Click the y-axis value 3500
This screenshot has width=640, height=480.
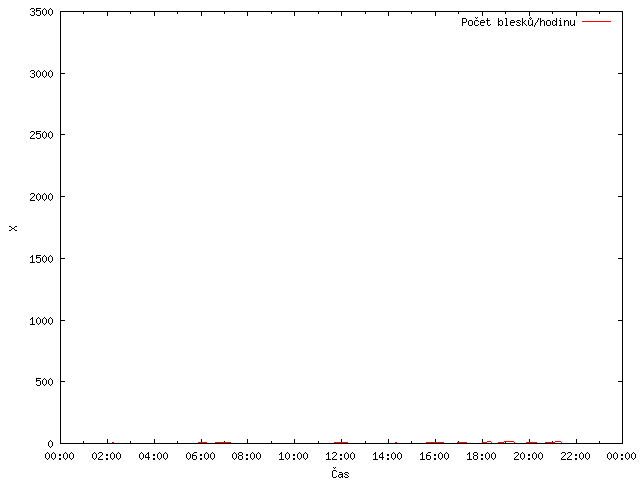tap(42, 12)
